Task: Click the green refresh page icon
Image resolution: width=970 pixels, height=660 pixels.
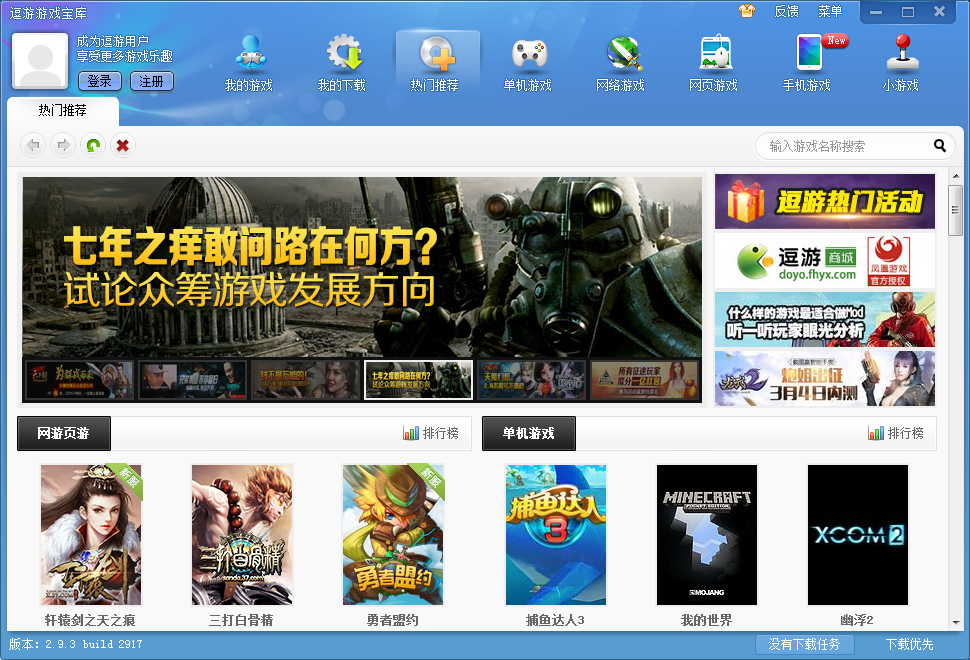Action: tap(93, 146)
